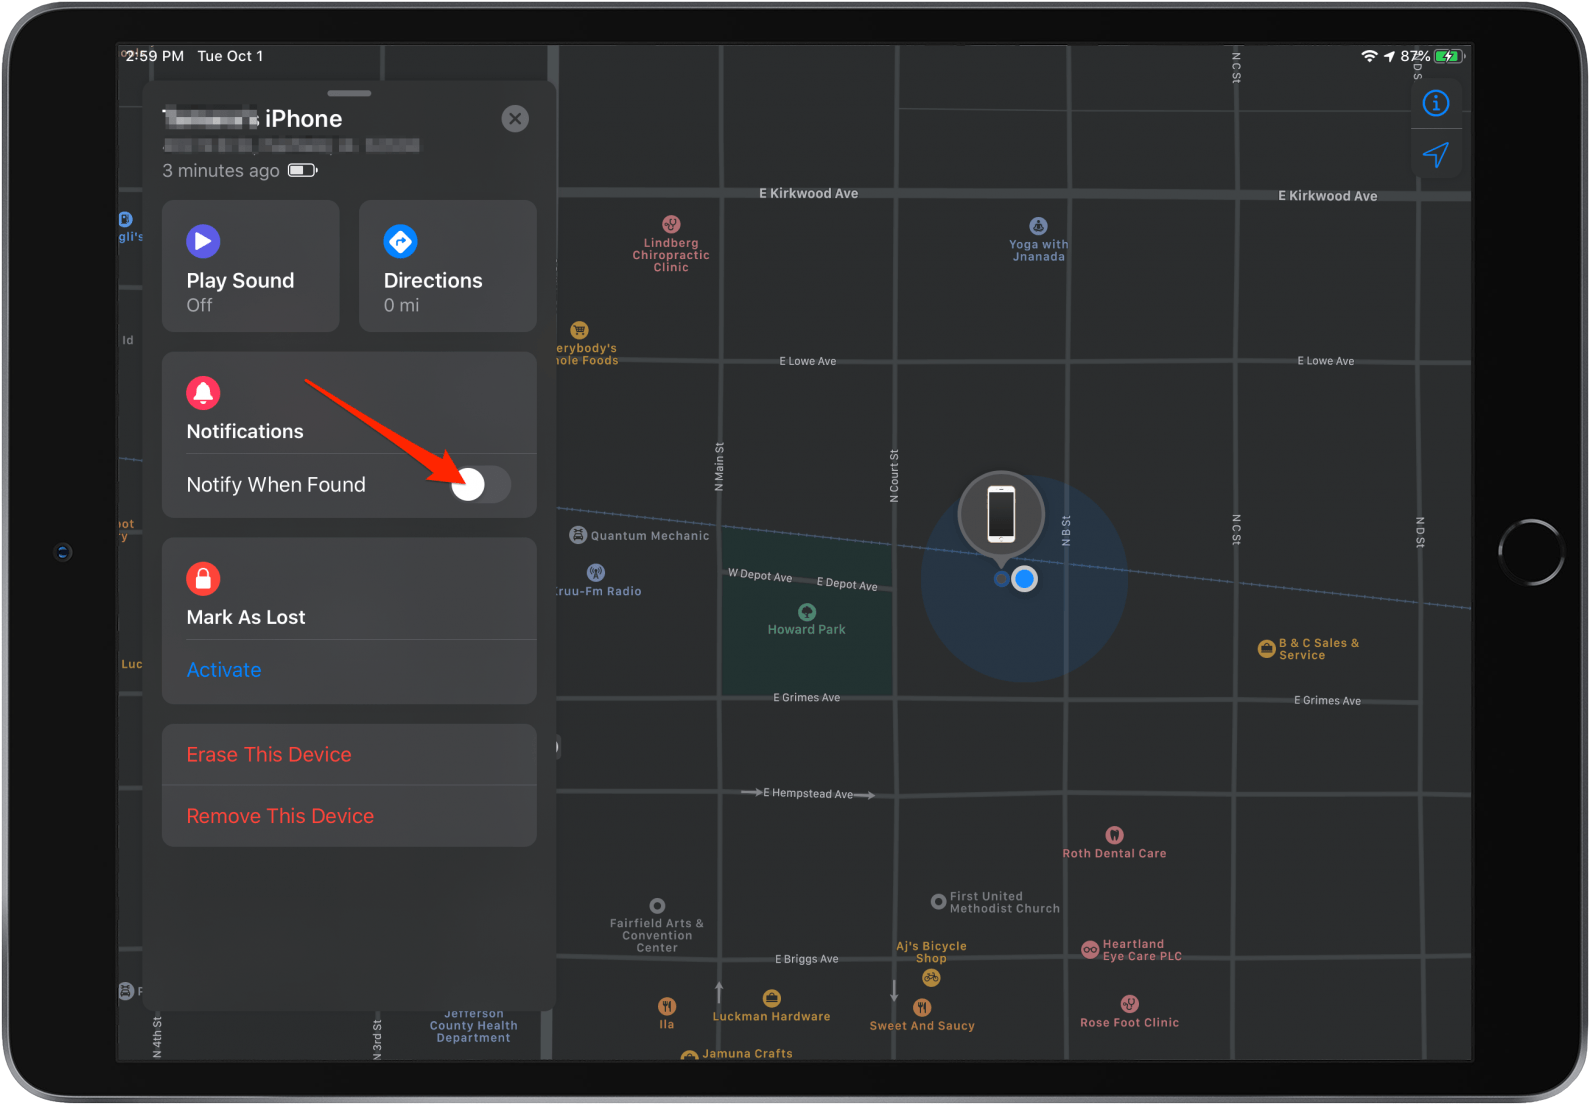Tap the Play Sound button
This screenshot has height=1105, width=1590.
250,266
